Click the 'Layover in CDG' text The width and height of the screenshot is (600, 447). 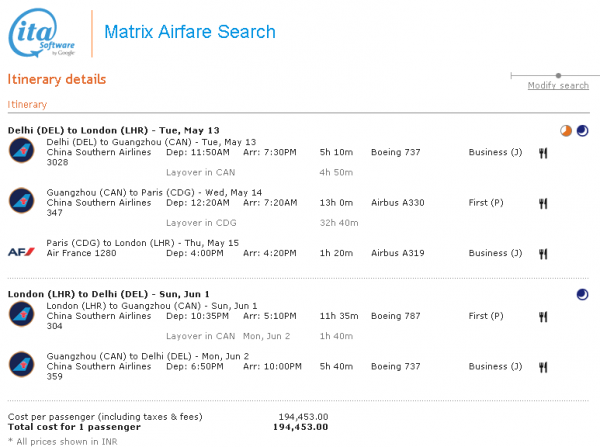201,223
